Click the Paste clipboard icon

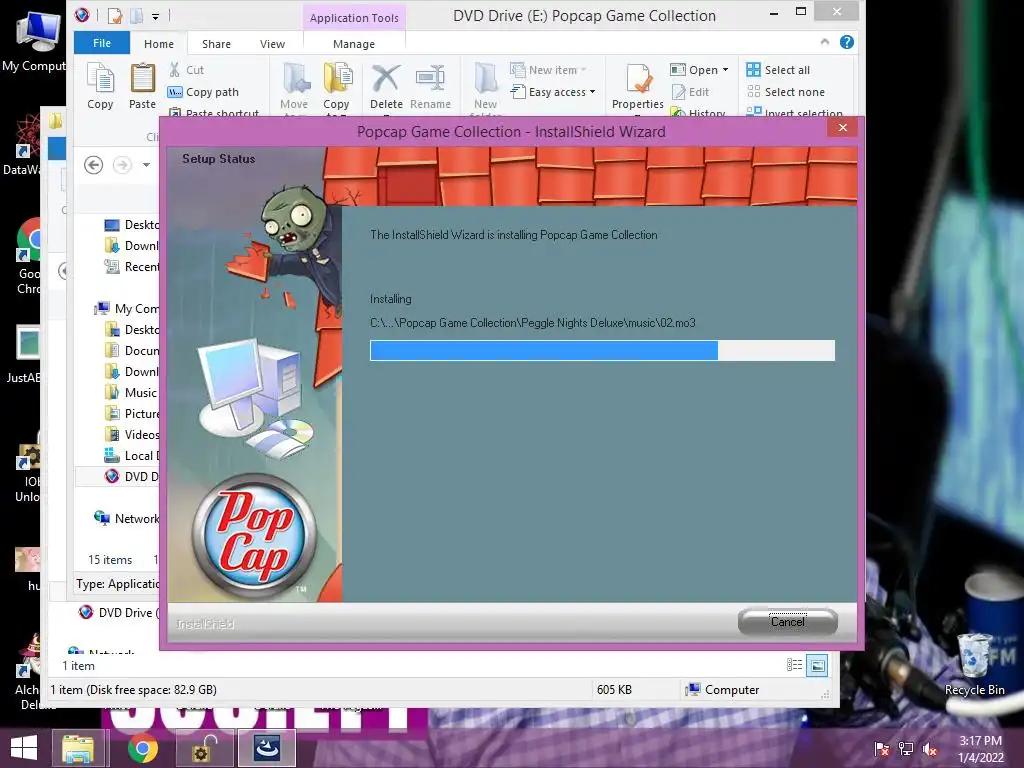[x=142, y=86]
